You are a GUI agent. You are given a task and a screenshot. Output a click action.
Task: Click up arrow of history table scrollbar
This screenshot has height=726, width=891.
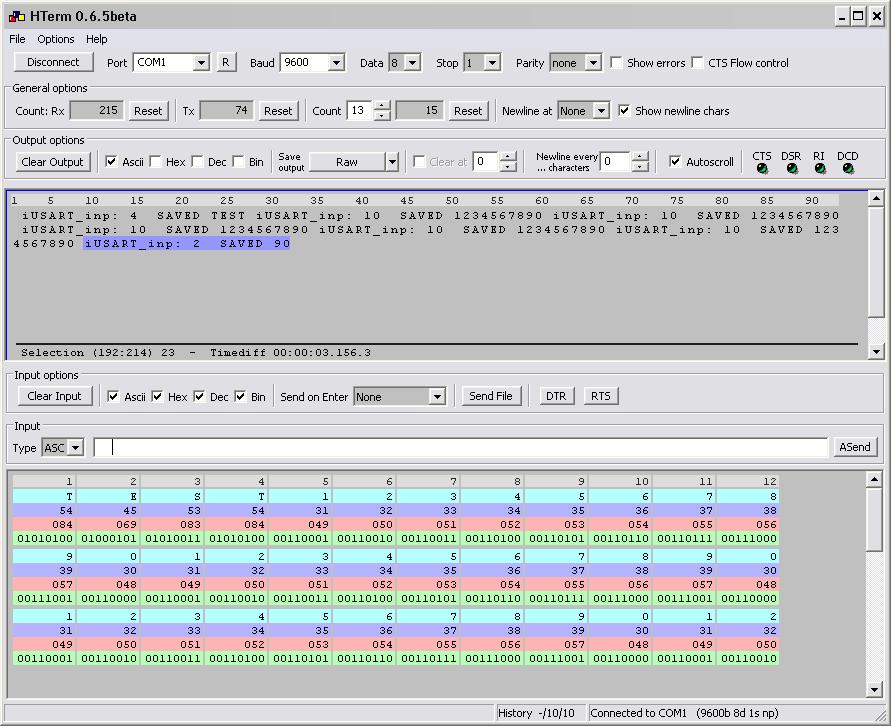point(875,480)
